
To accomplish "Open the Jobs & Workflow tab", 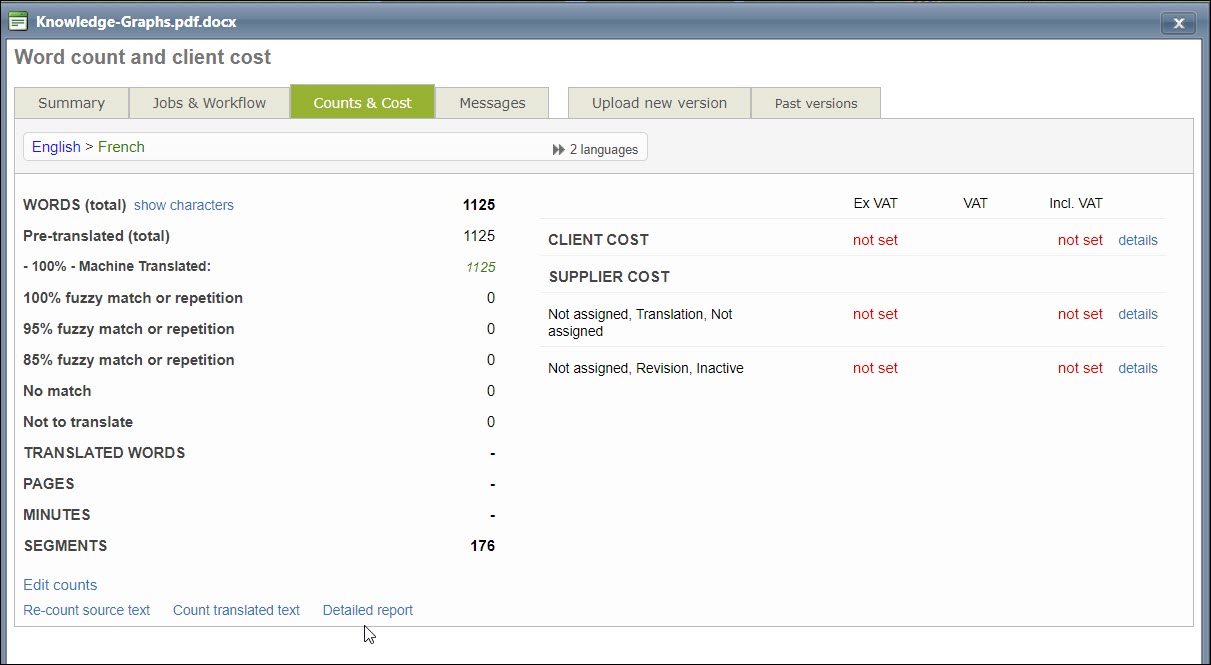I will click(209, 103).
